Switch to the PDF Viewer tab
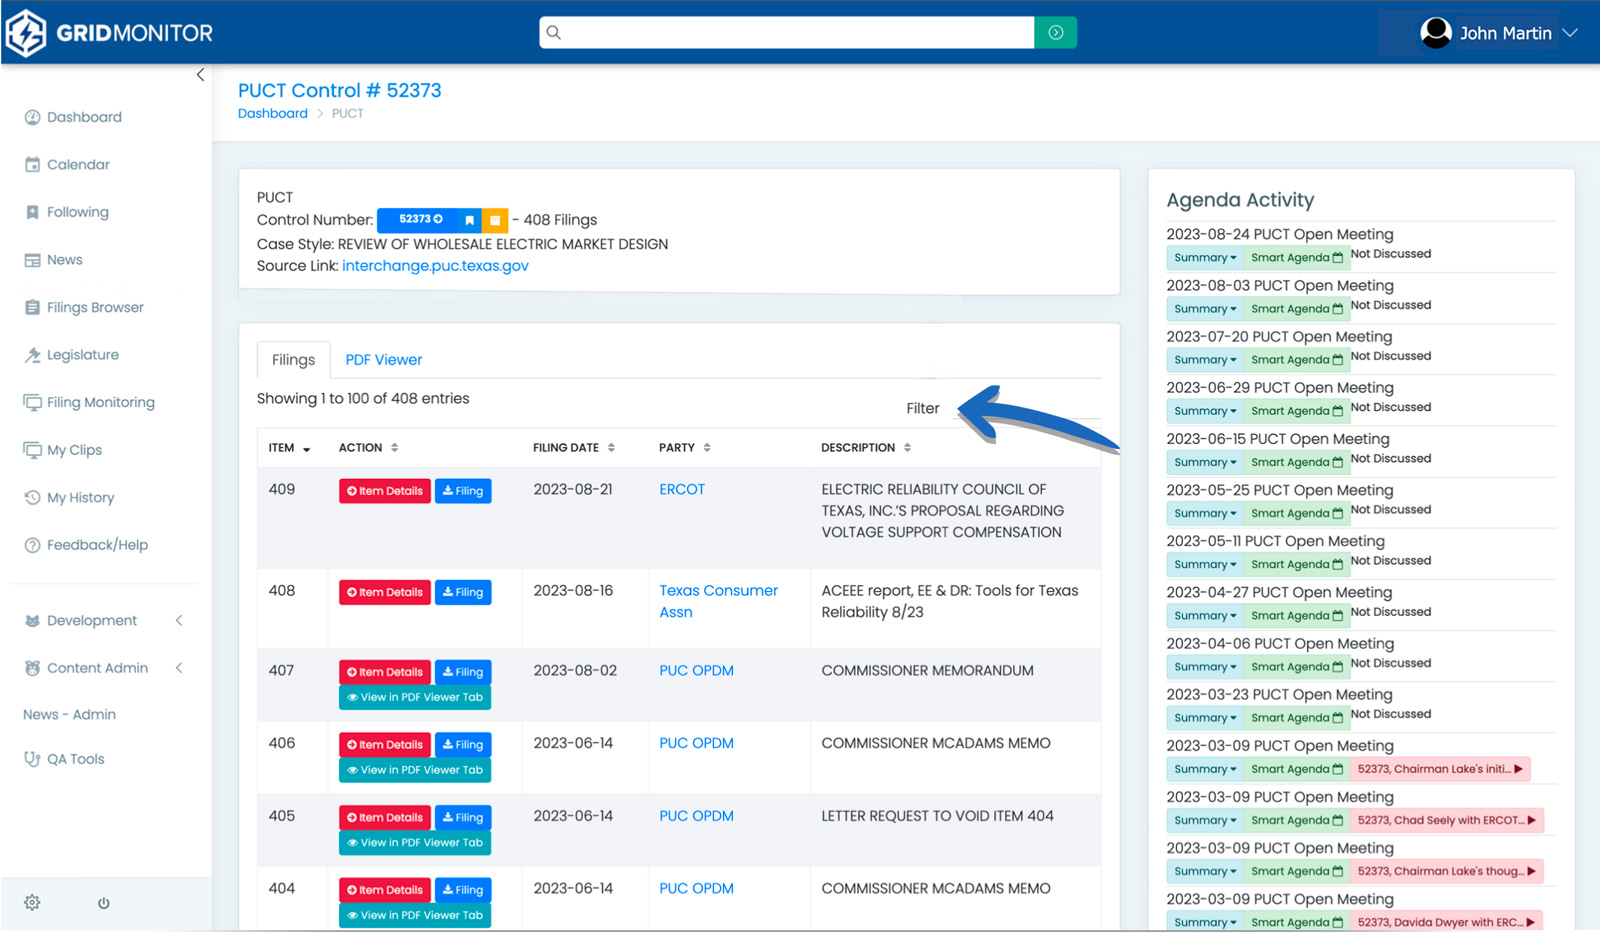This screenshot has width=1600, height=932. coord(384,360)
